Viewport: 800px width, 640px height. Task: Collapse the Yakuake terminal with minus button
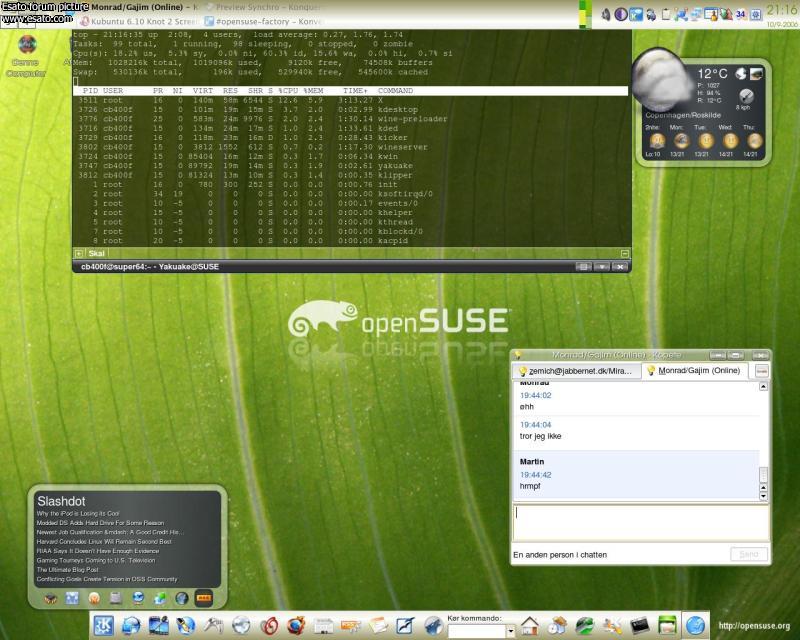624,254
